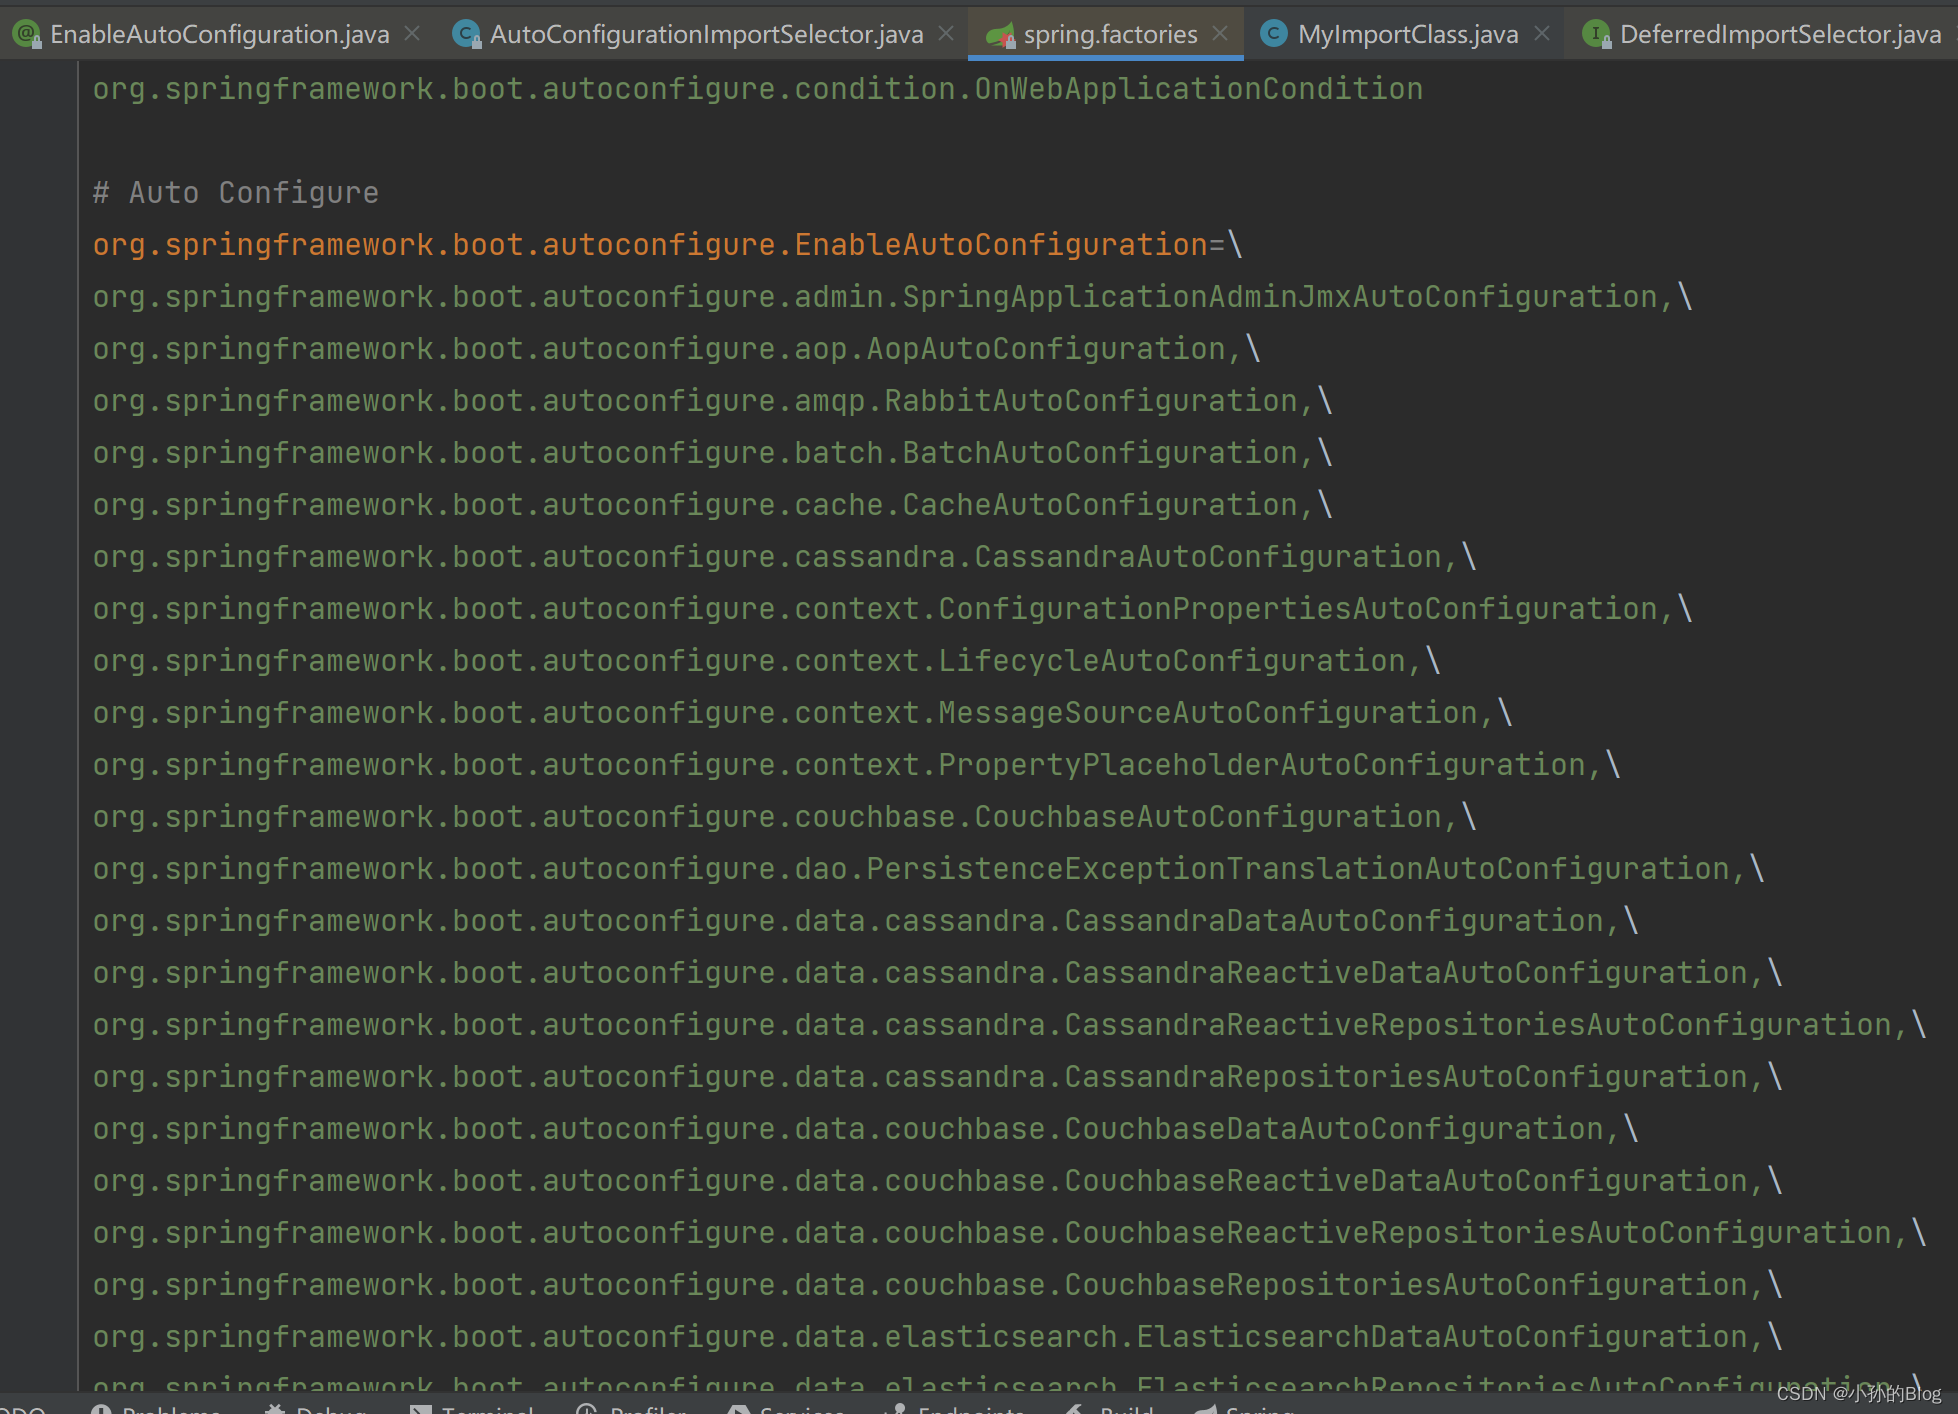Click the interface icon on DeferredImportSelector.java tab
1958x1414 pixels.
pos(1597,34)
